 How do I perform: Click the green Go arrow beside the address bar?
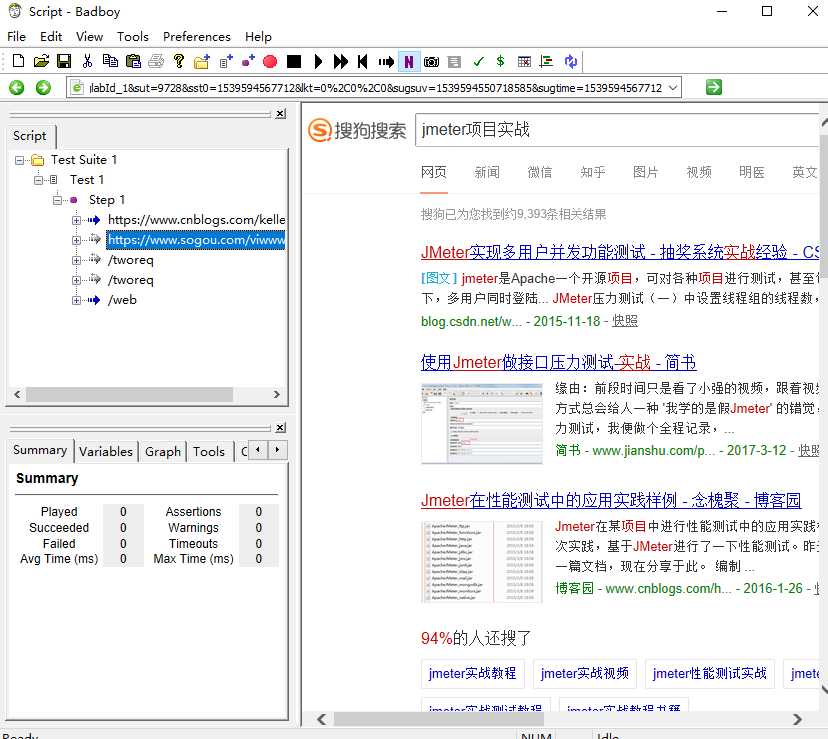tap(713, 87)
